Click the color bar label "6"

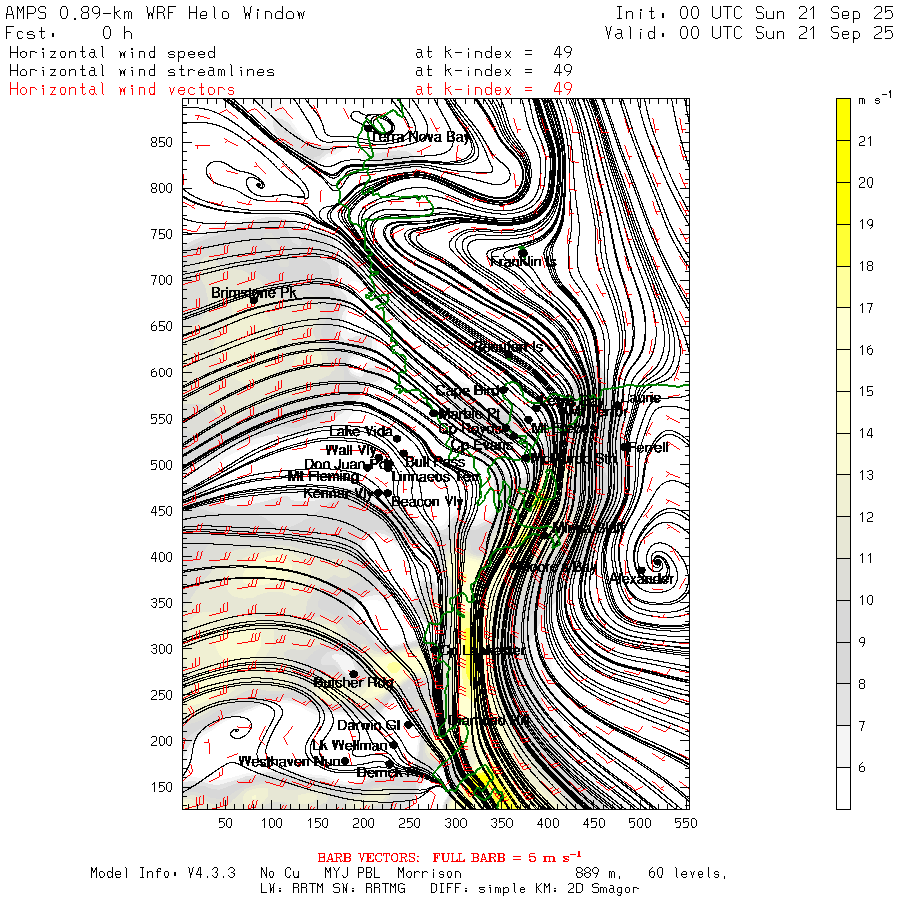pos(862,768)
